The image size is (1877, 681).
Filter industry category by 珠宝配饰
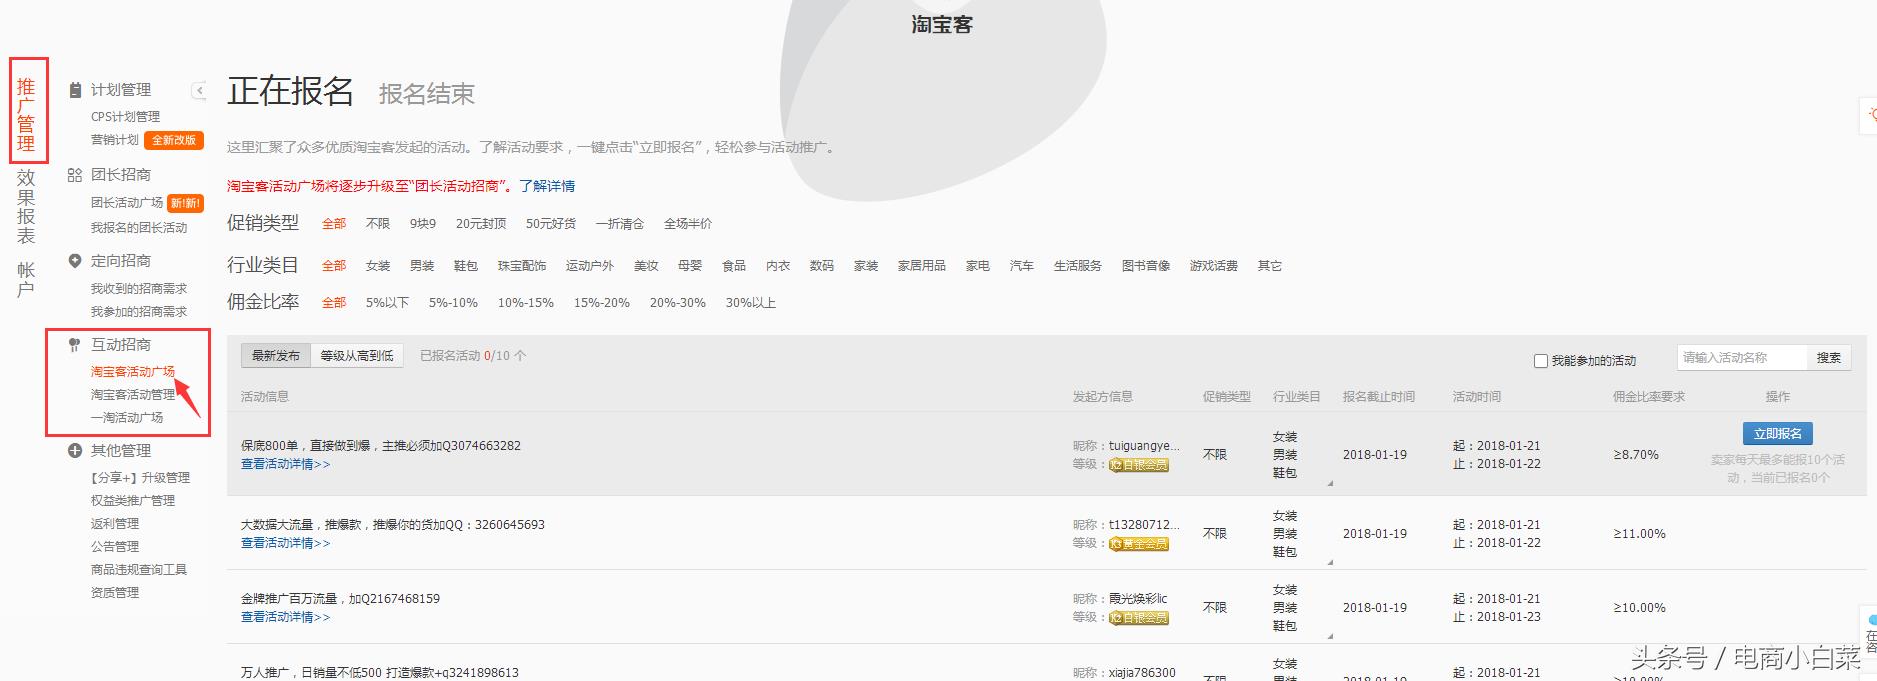[x=522, y=266]
